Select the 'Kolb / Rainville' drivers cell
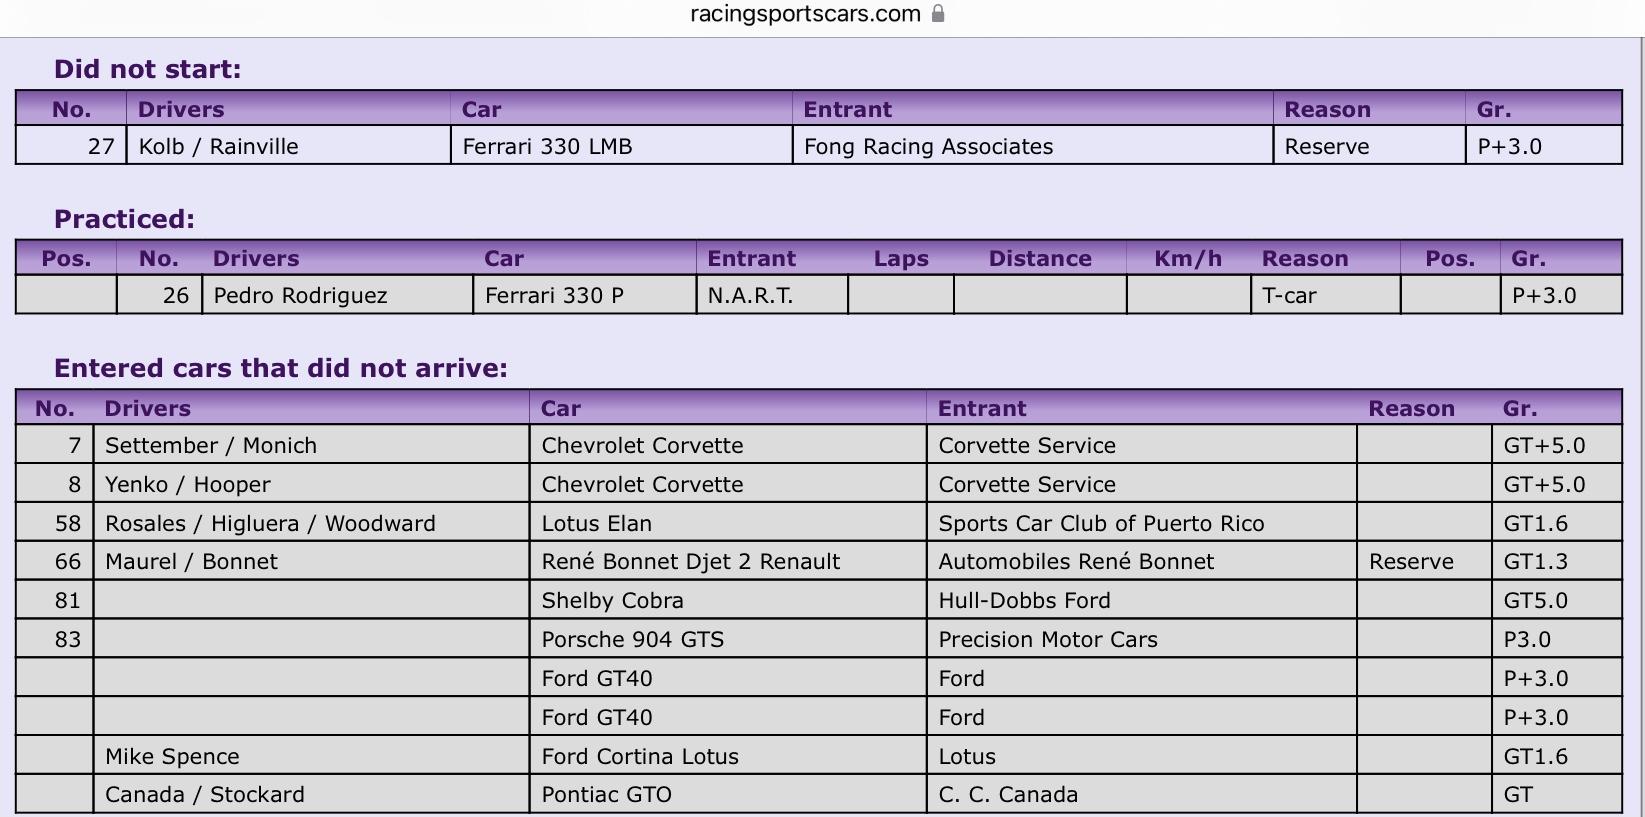Image resolution: width=1645 pixels, height=817 pixels. [x=288, y=146]
